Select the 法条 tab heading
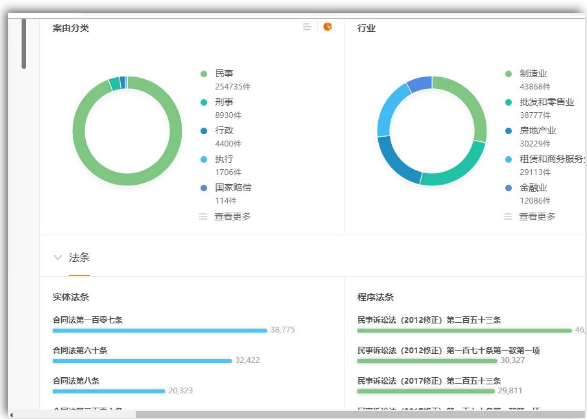 79,258
